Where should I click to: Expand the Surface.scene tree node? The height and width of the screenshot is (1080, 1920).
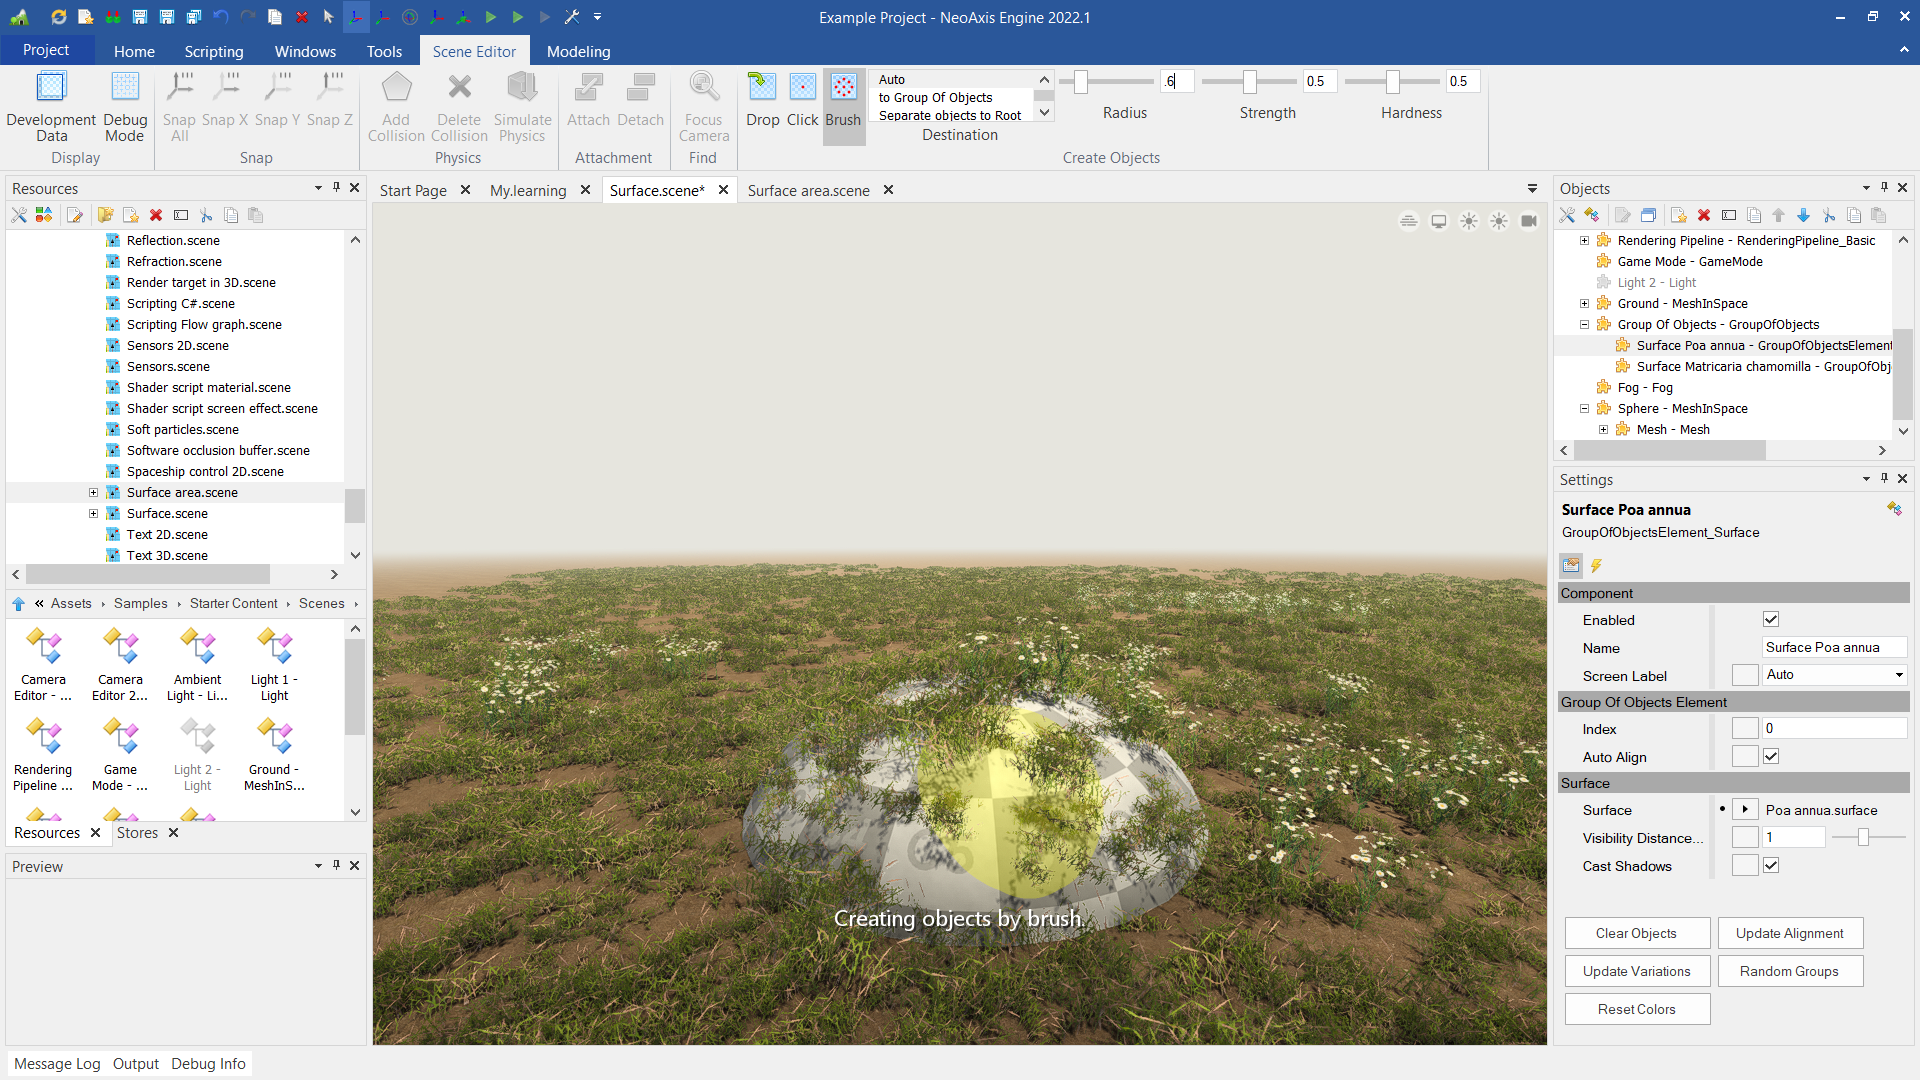coord(93,514)
